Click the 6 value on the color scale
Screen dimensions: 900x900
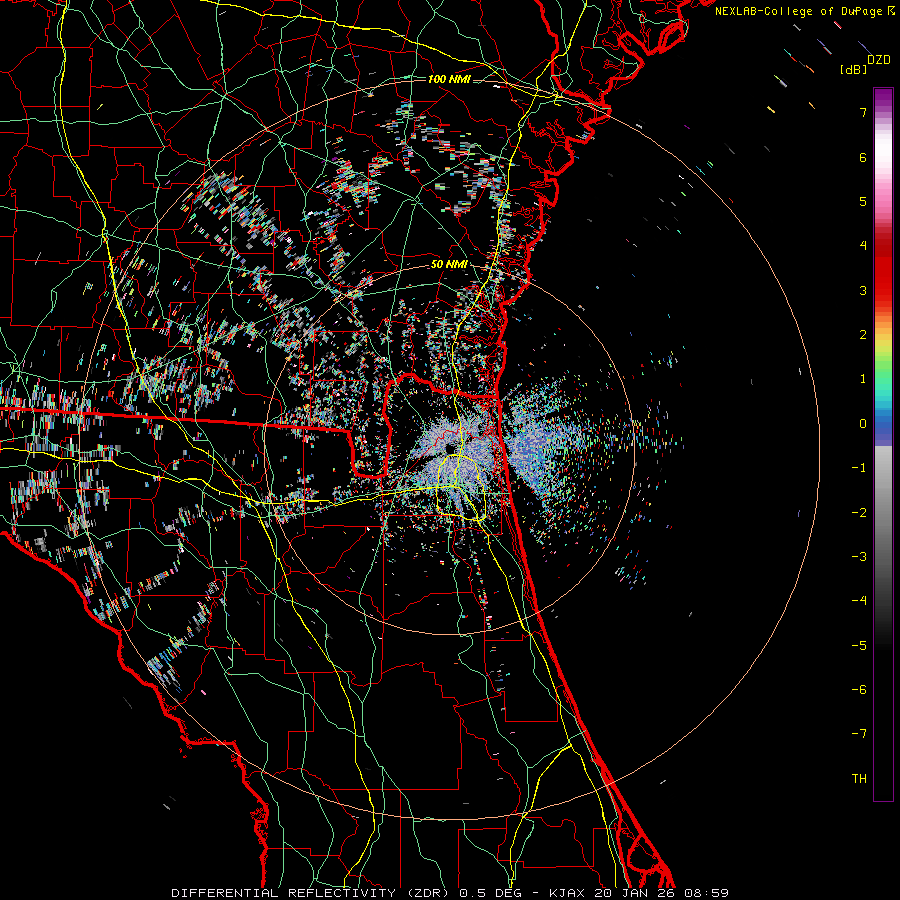tap(863, 157)
